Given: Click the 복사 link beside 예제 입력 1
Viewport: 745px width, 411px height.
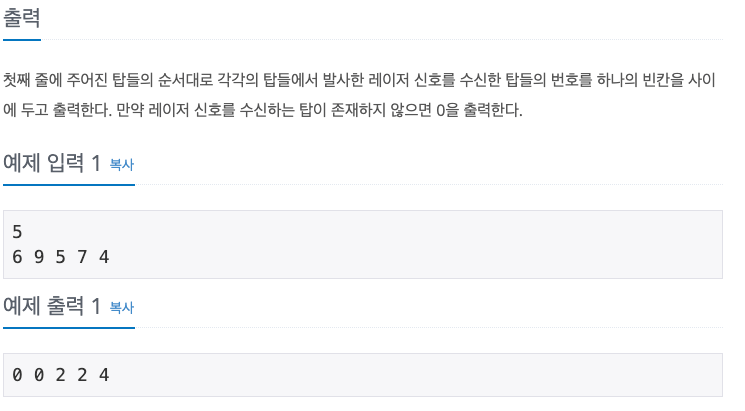Looking at the screenshot, I should pos(121,165).
